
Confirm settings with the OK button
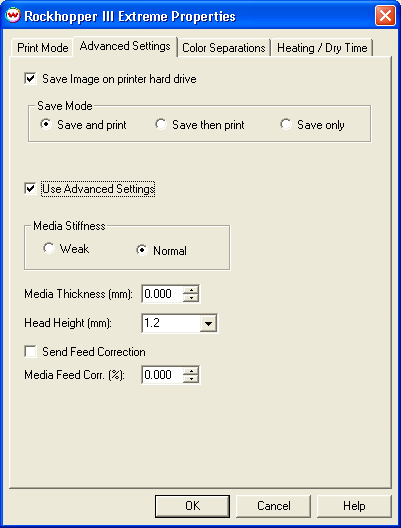[x=193, y=506]
